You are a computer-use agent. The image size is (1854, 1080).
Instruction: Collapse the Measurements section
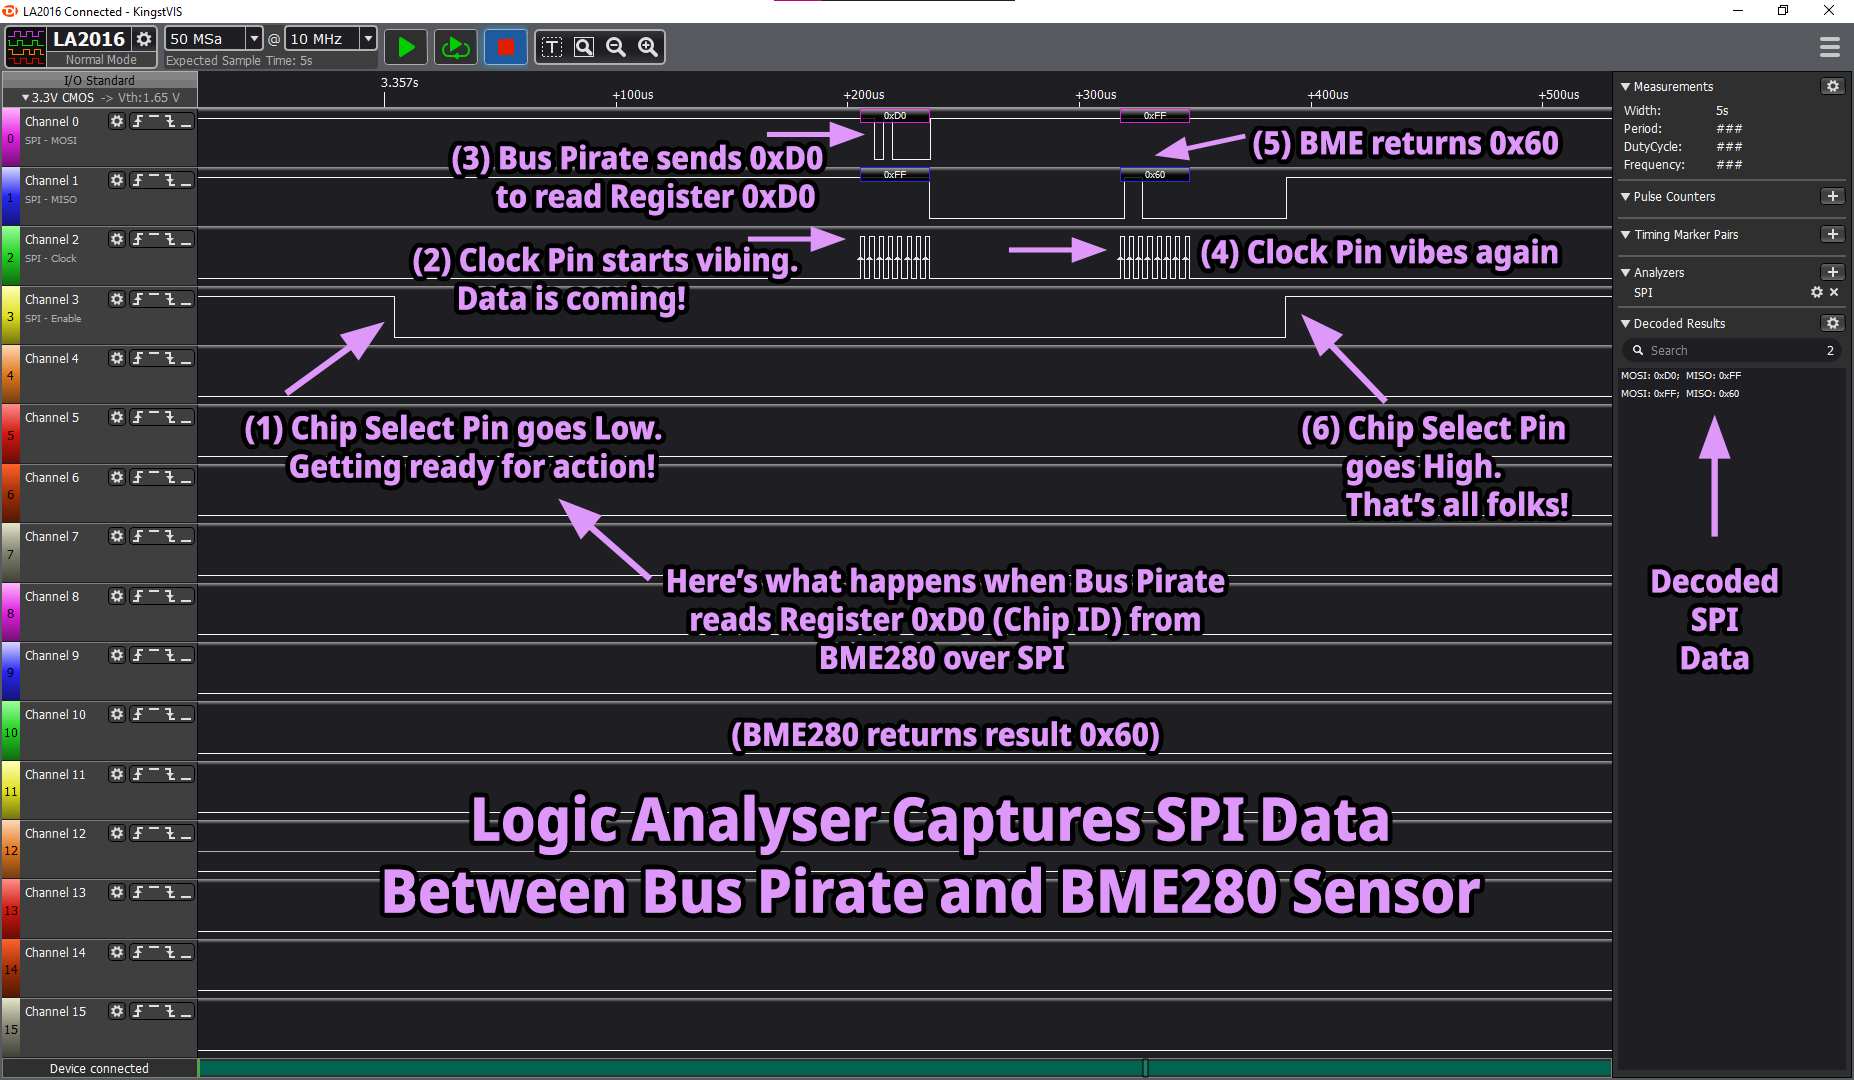click(1626, 87)
